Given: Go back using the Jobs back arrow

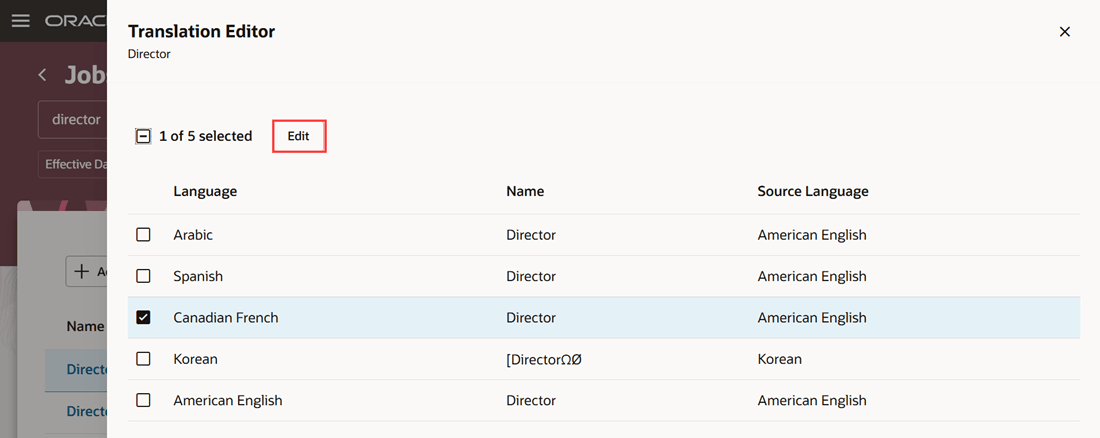Looking at the screenshot, I should pos(43,74).
